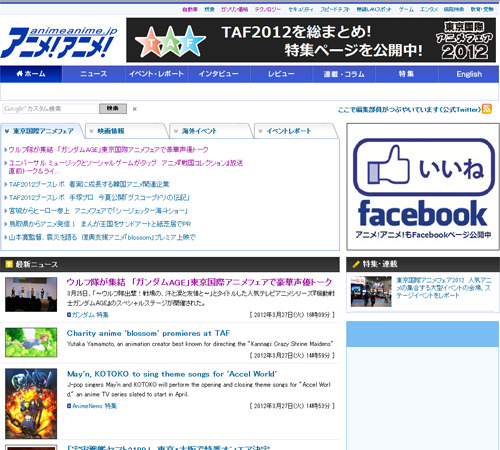Open the ウルフ隊が集結 news headline
Image resolution: width=500 pixels, height=450 pixels.
199,282
